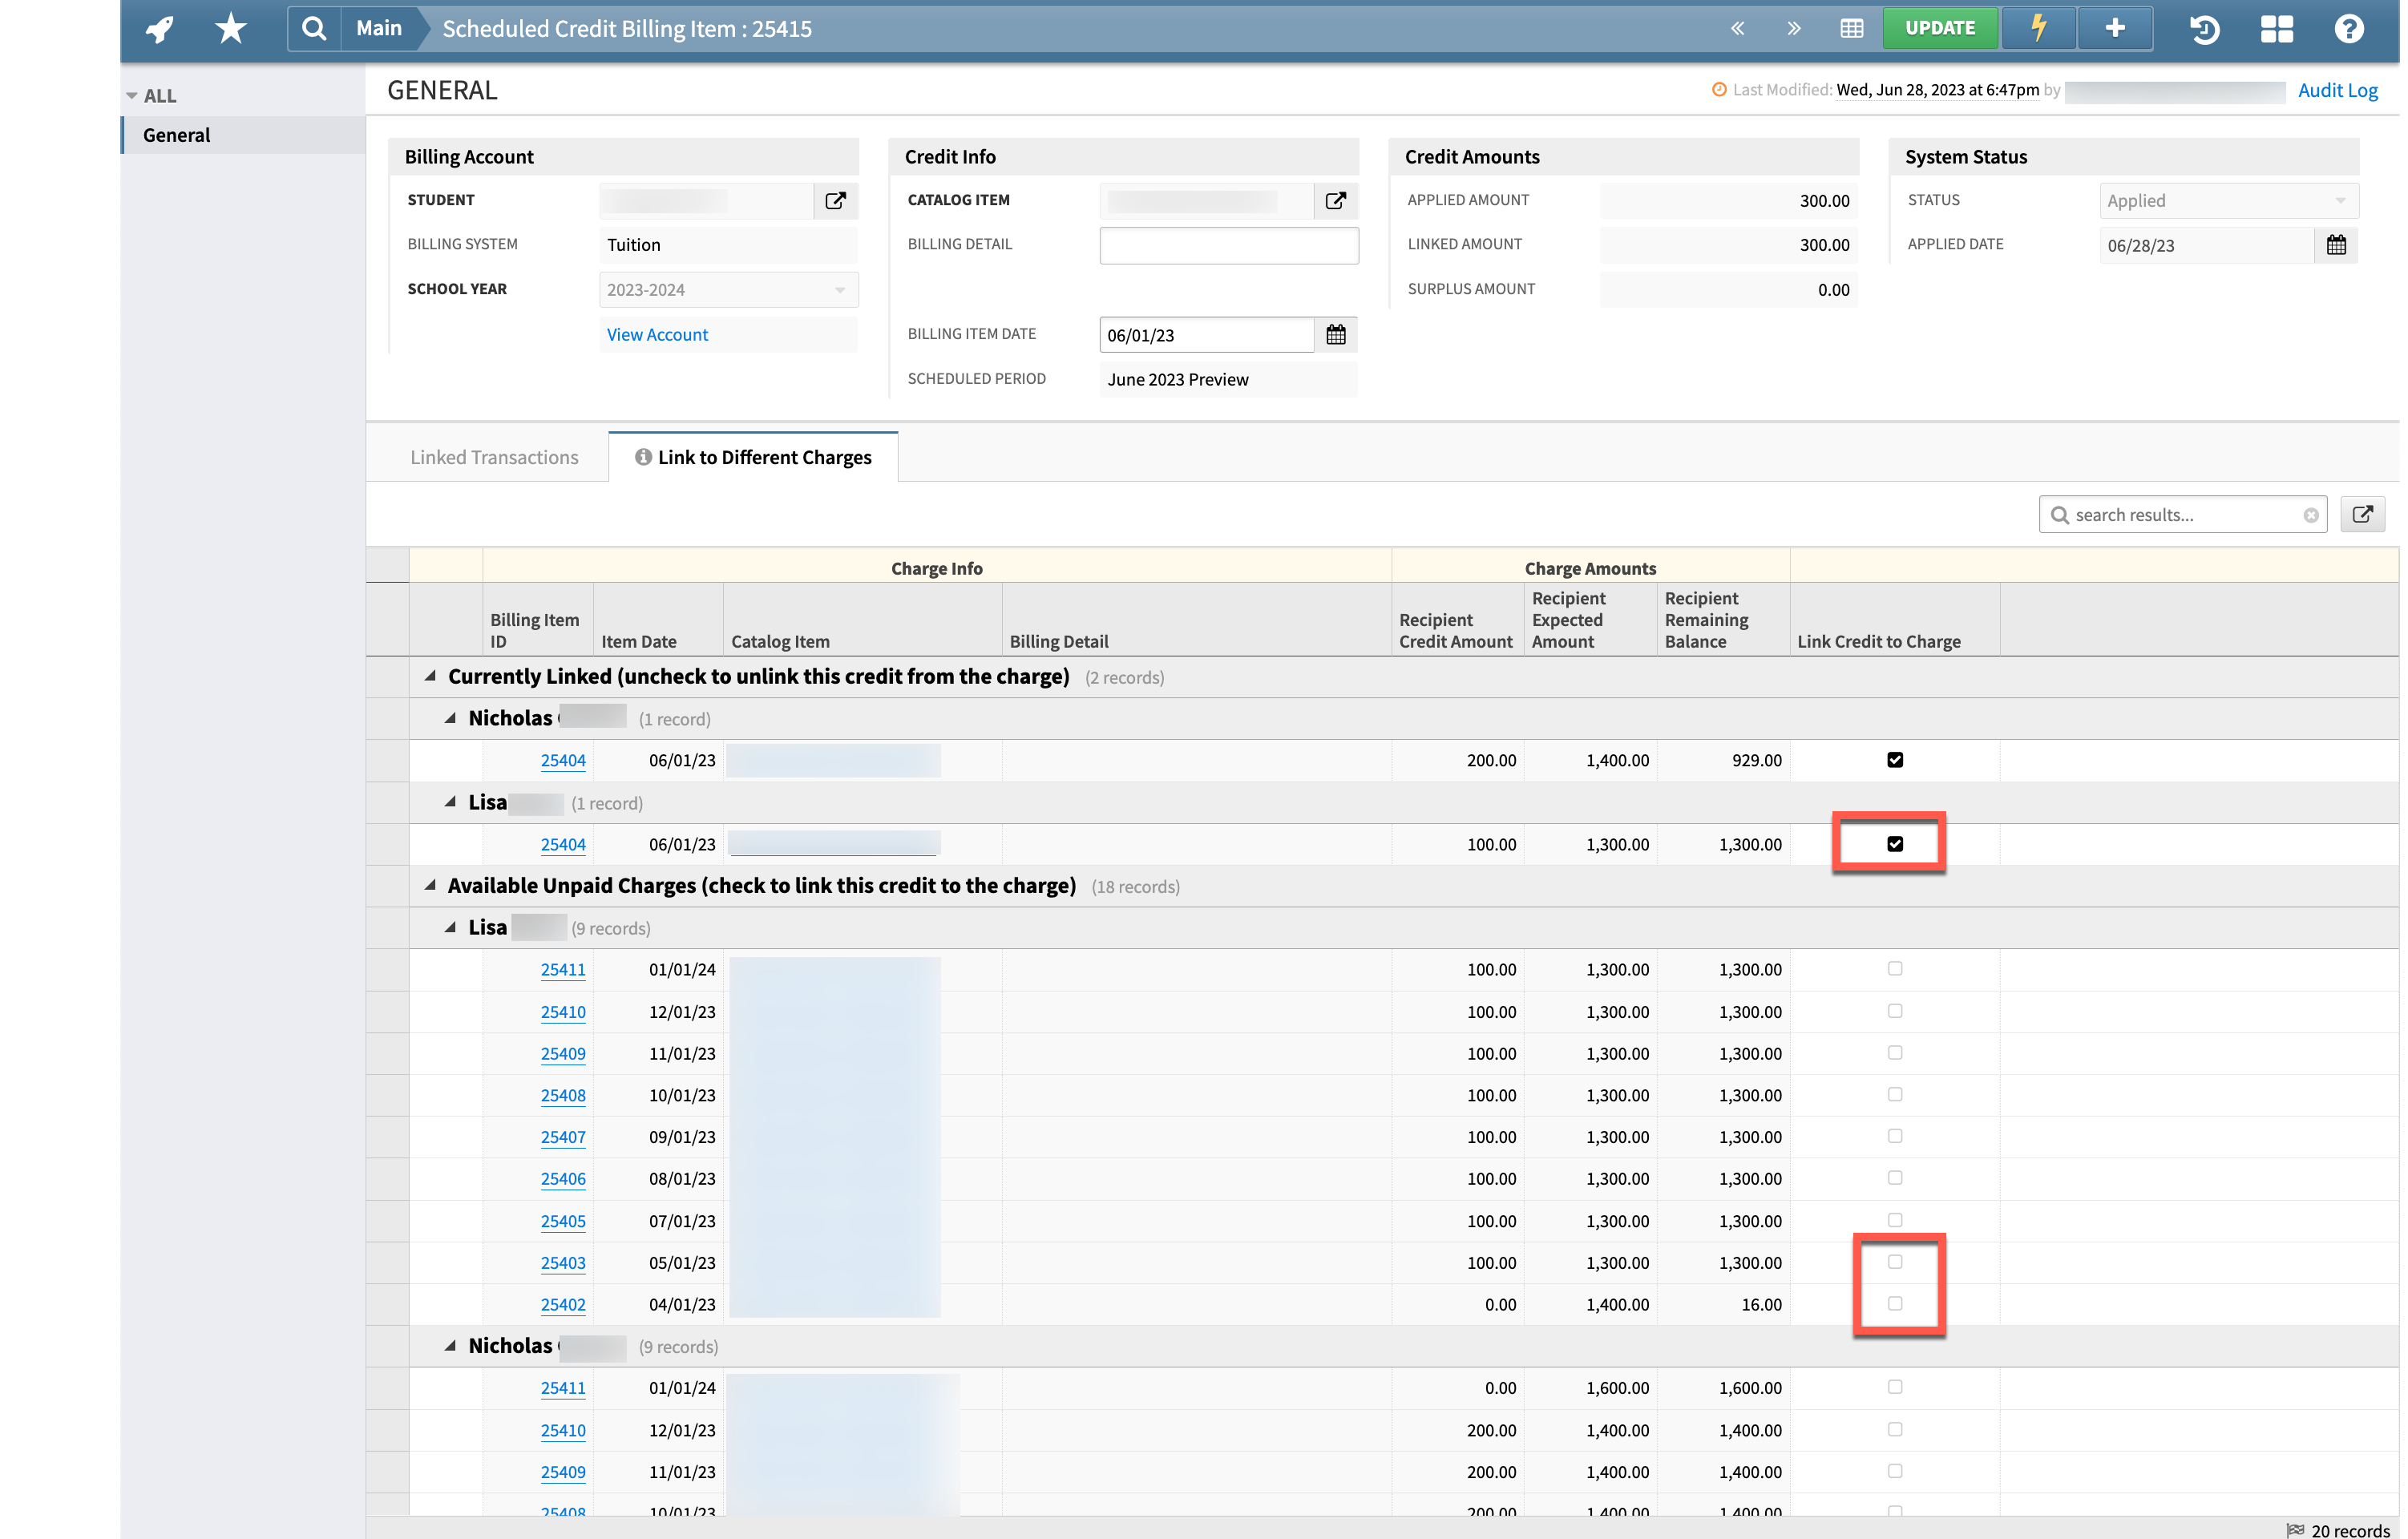
Task: Check Link Credit to Charge for charge 25411
Action: click(x=1895, y=968)
